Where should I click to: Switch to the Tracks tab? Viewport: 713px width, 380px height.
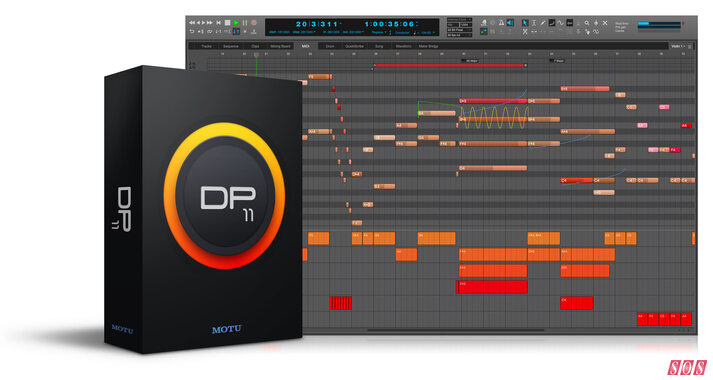[x=206, y=46]
